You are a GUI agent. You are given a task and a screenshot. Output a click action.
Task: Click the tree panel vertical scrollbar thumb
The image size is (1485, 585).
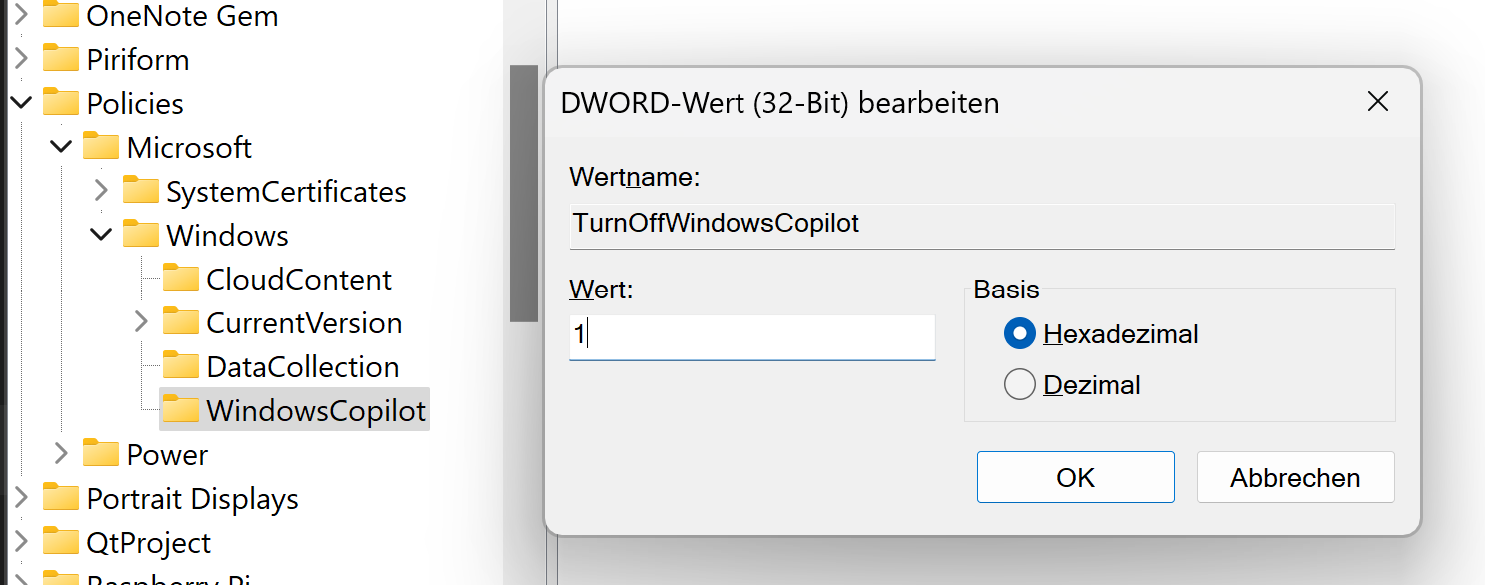tap(523, 193)
